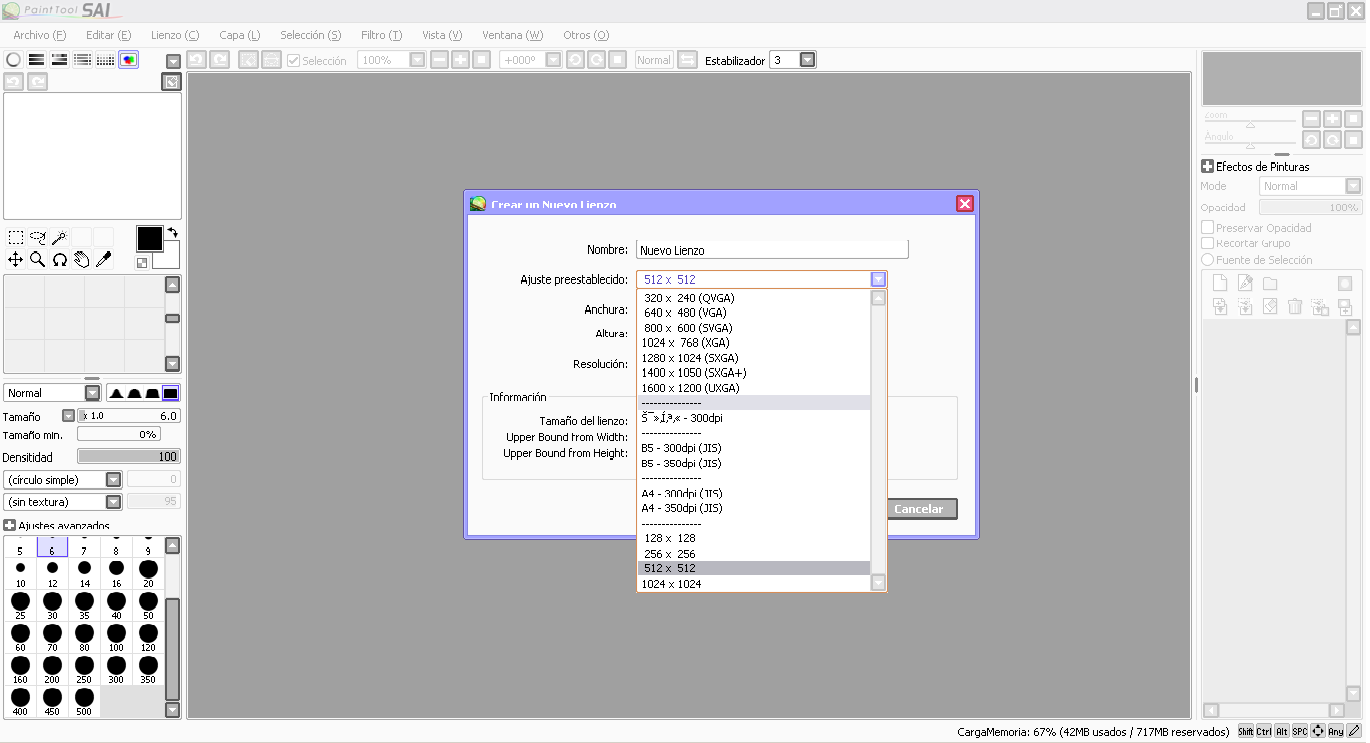Image resolution: width=1370 pixels, height=743 pixels.
Task: Click the Tamaño size slider
Action: (x=129, y=416)
